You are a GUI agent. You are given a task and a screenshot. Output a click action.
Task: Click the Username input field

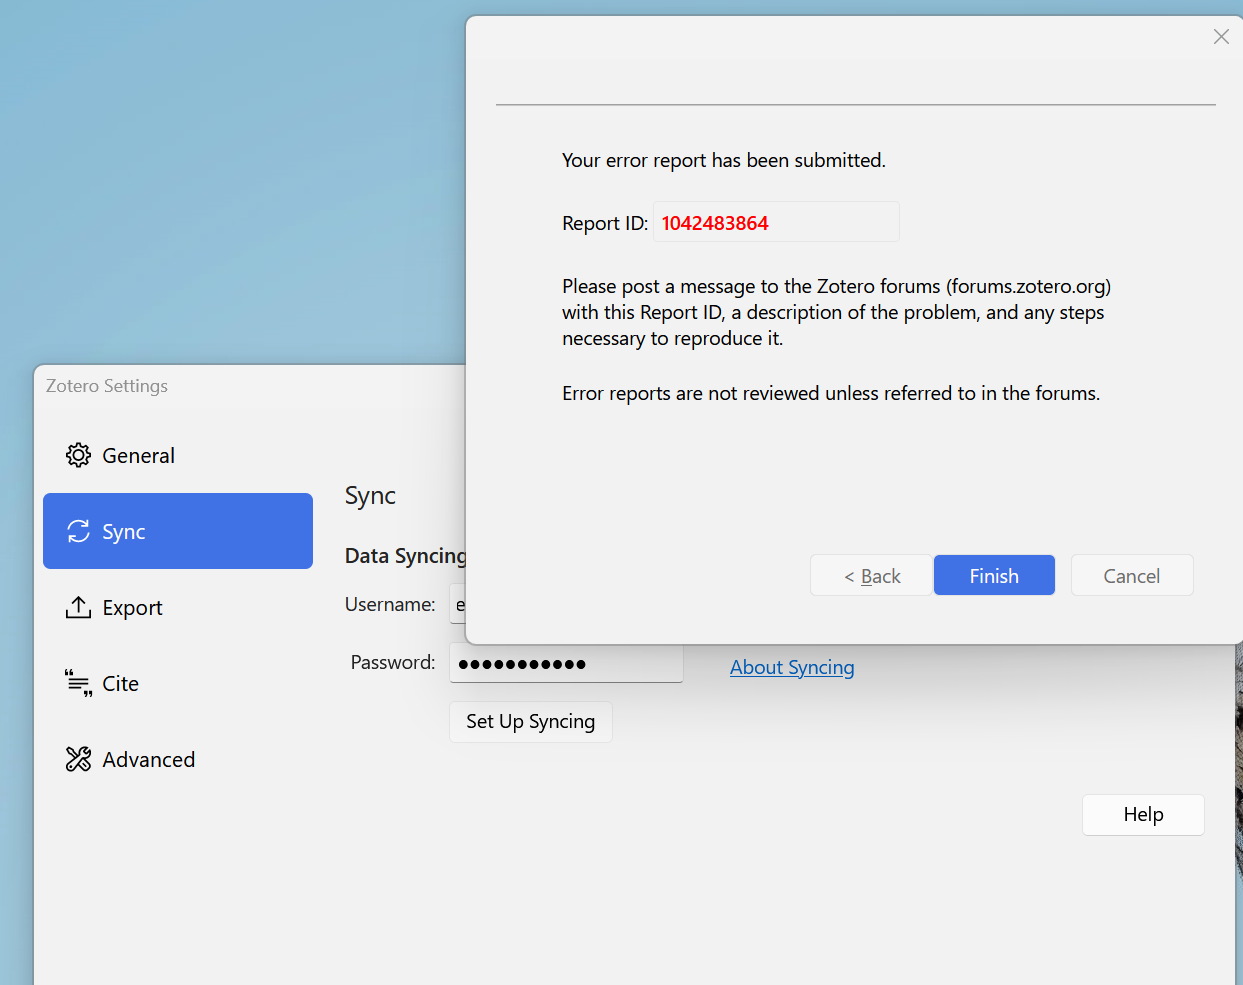point(458,605)
